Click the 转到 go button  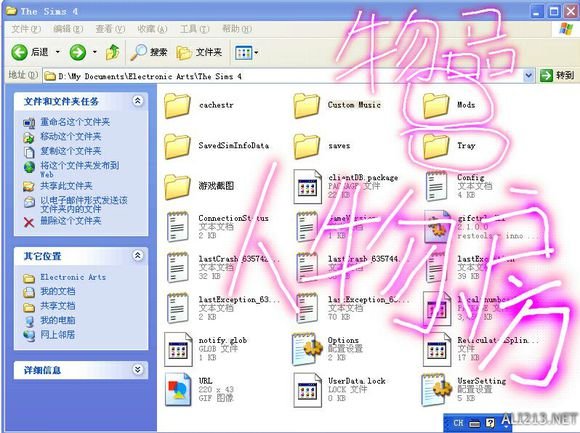[557, 75]
